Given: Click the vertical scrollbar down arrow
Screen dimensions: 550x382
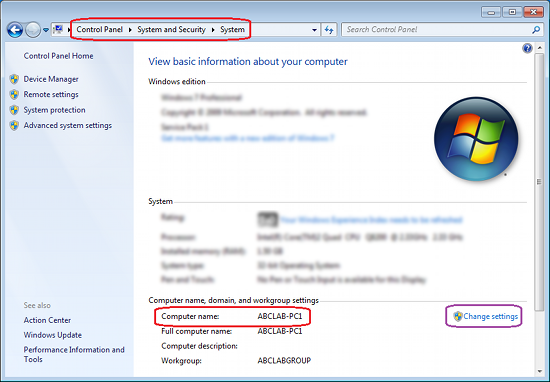Looking at the screenshot, I should click(539, 371).
